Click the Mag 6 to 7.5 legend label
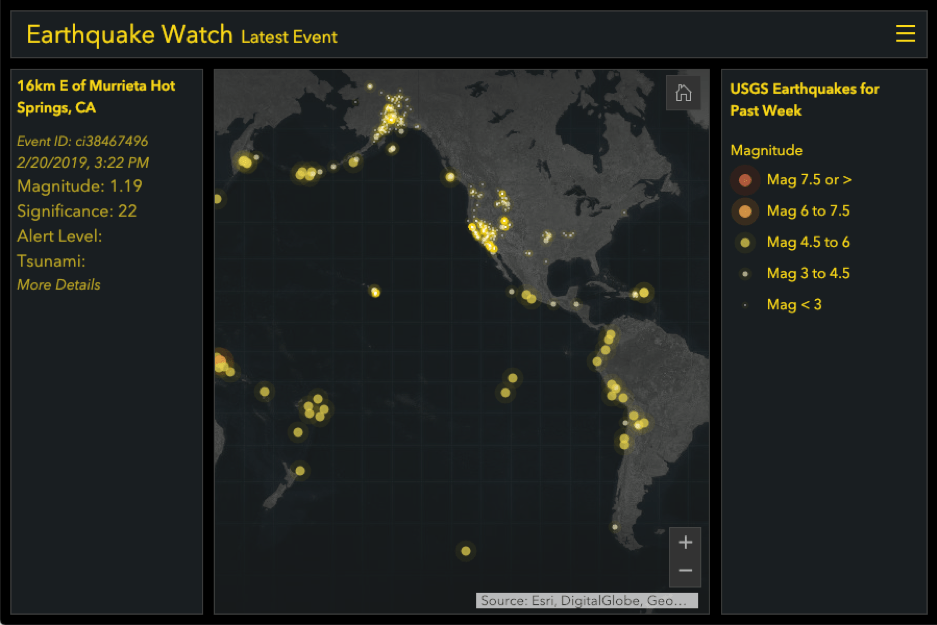The height and width of the screenshot is (625, 937). 808,211
